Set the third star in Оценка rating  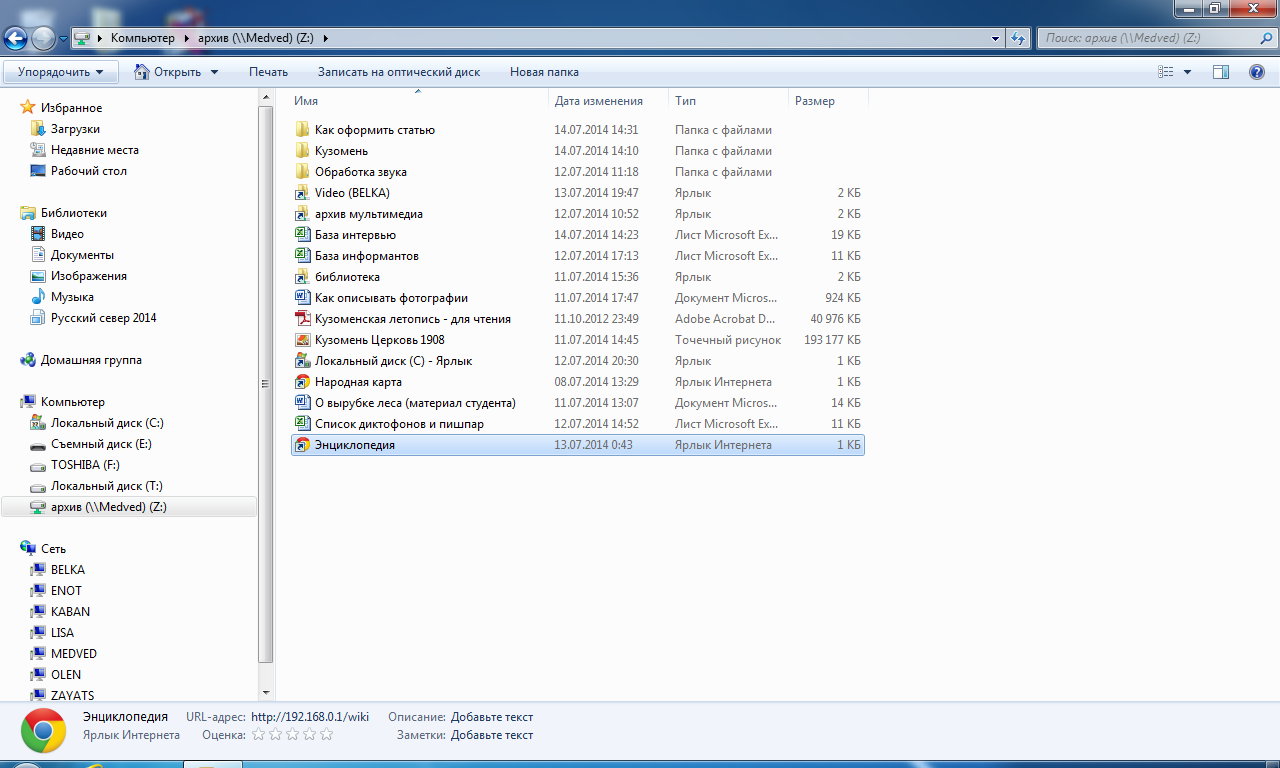(292, 735)
